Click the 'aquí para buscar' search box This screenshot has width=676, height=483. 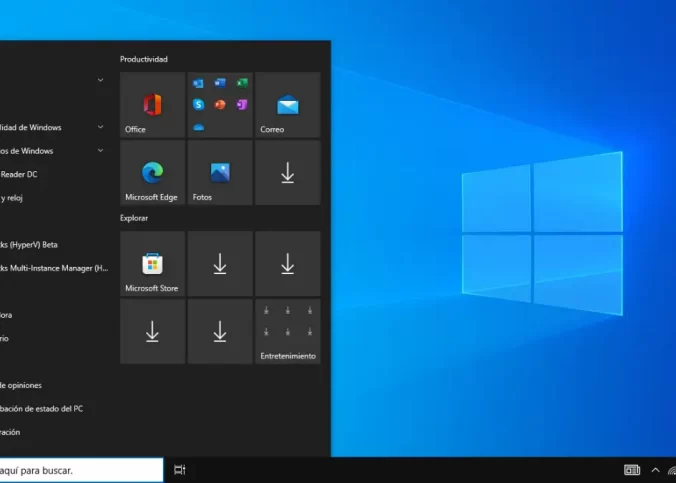pyautogui.click(x=81, y=470)
